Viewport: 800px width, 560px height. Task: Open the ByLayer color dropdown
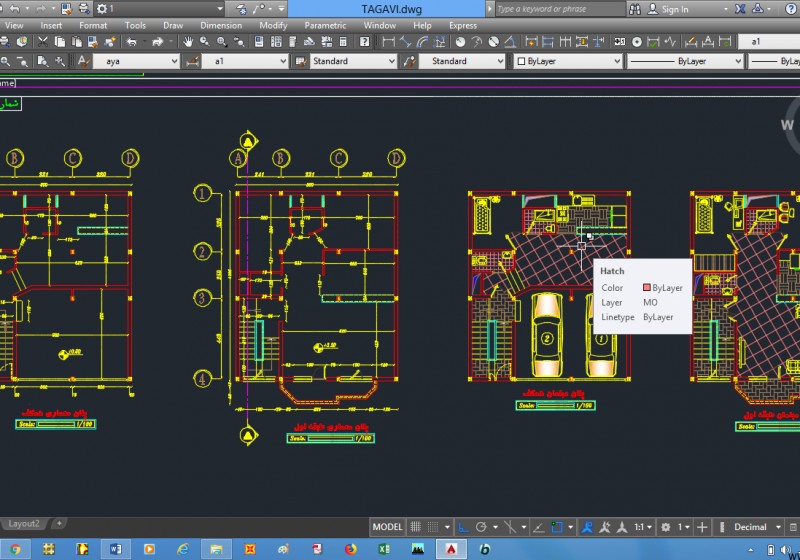point(564,61)
